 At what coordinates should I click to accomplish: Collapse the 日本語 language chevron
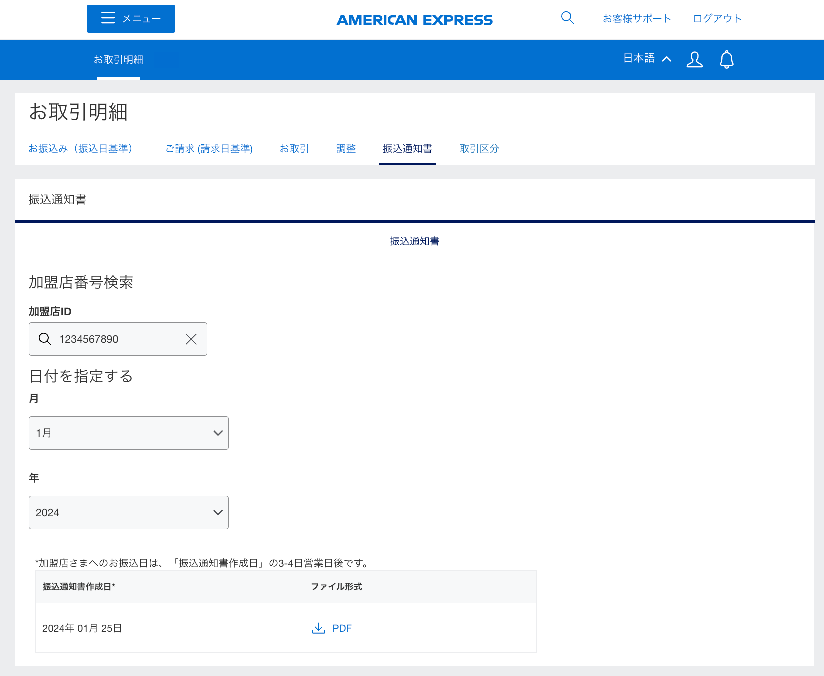tap(667, 58)
